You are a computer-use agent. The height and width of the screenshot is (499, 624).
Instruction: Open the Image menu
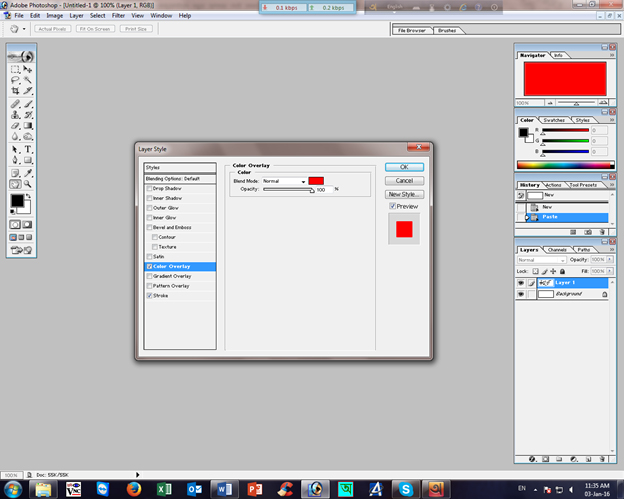click(55, 16)
